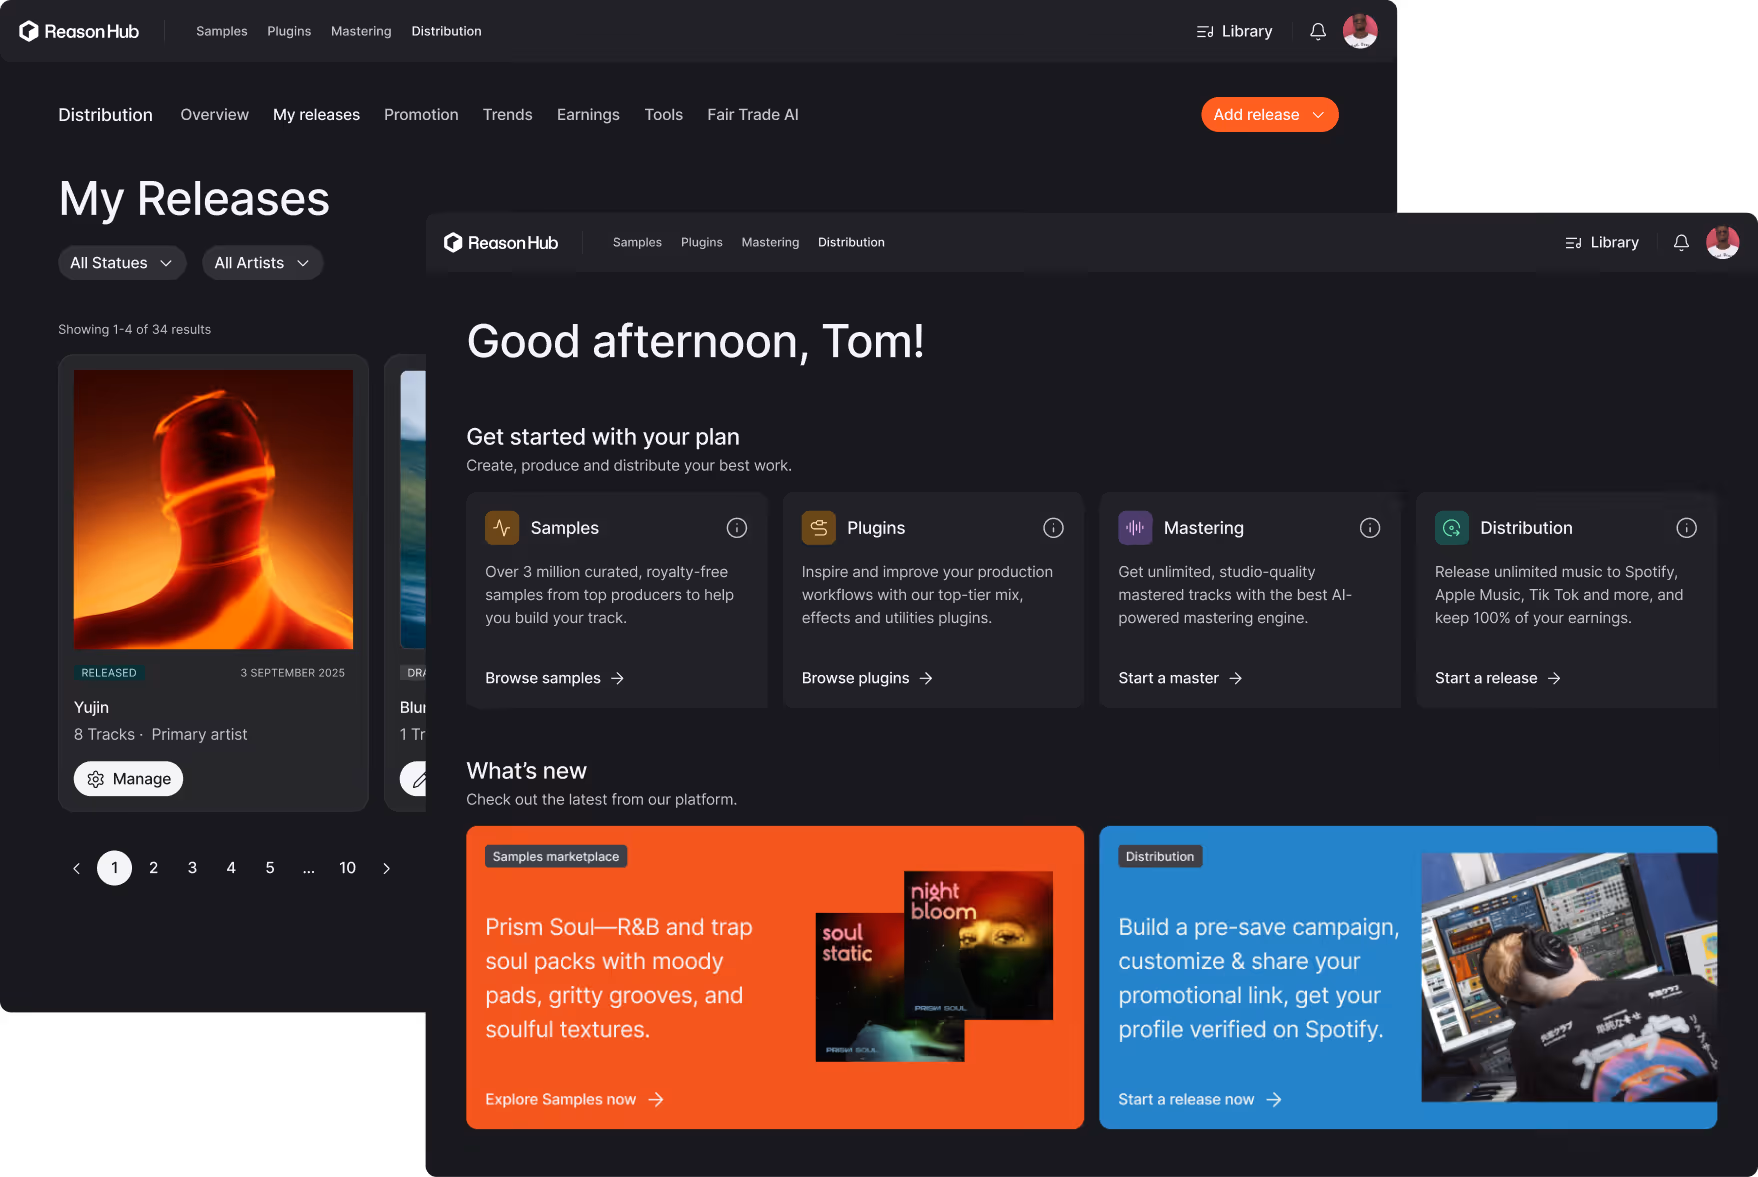The width and height of the screenshot is (1758, 1177).
Task: Click the night bloom pack cover
Action: 978,945
